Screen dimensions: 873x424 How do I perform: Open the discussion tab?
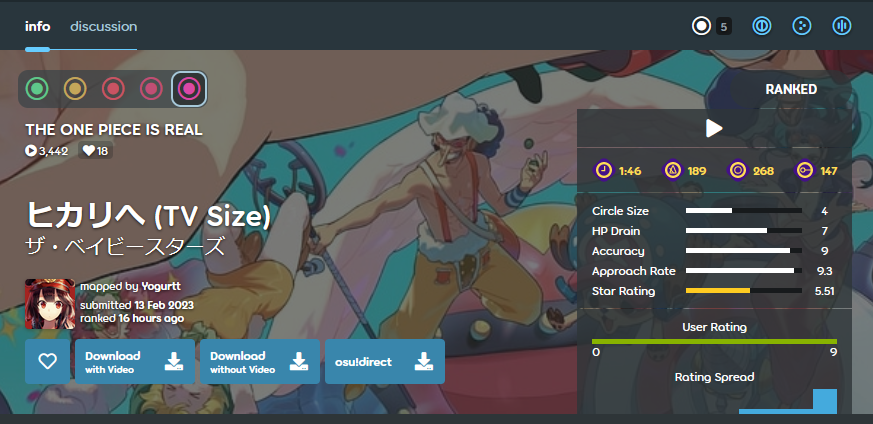click(x=104, y=26)
